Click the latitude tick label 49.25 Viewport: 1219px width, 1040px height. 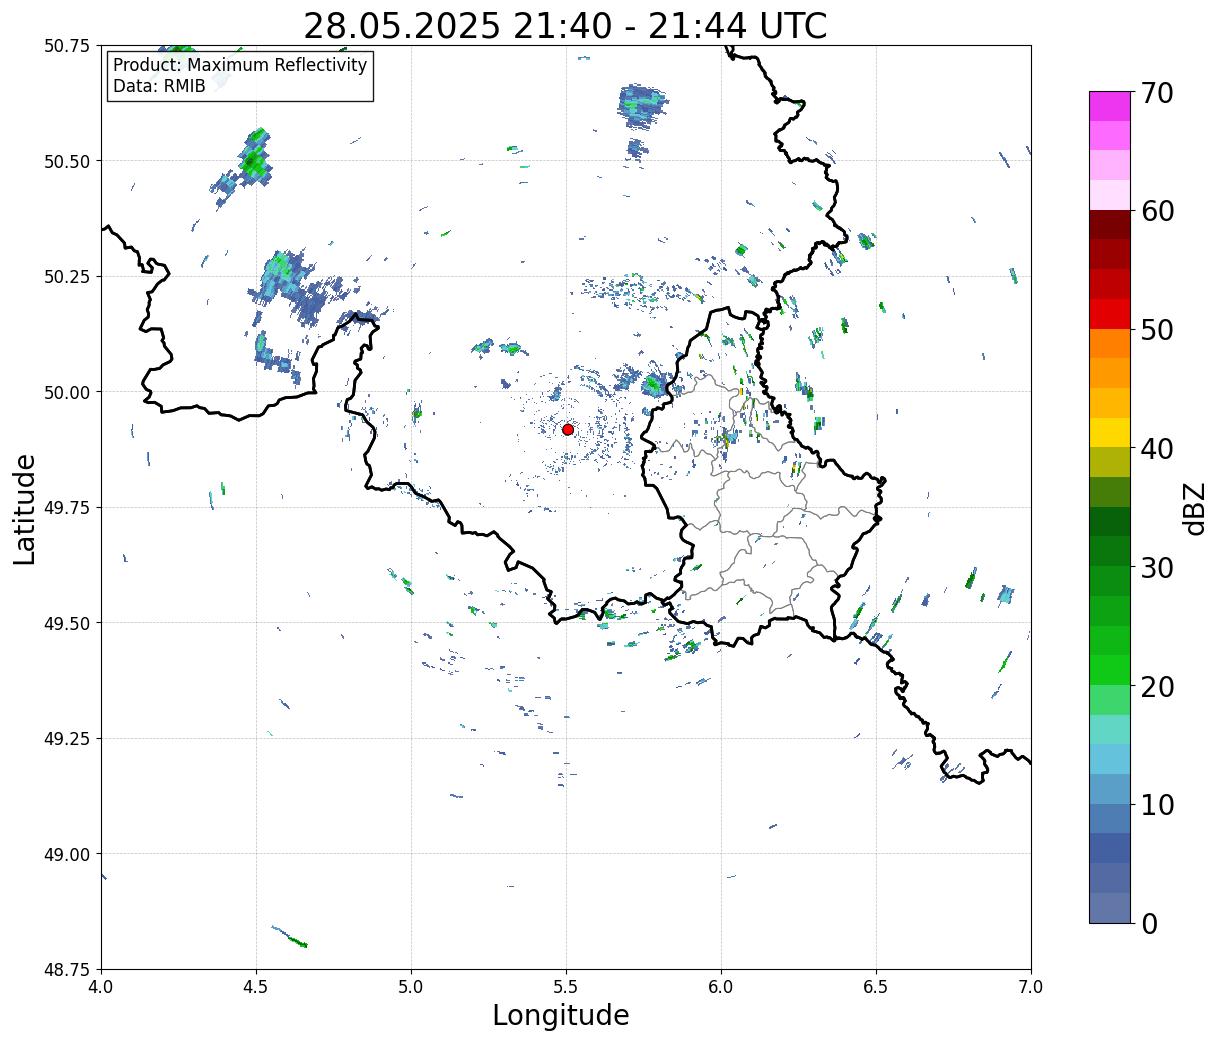coord(66,739)
